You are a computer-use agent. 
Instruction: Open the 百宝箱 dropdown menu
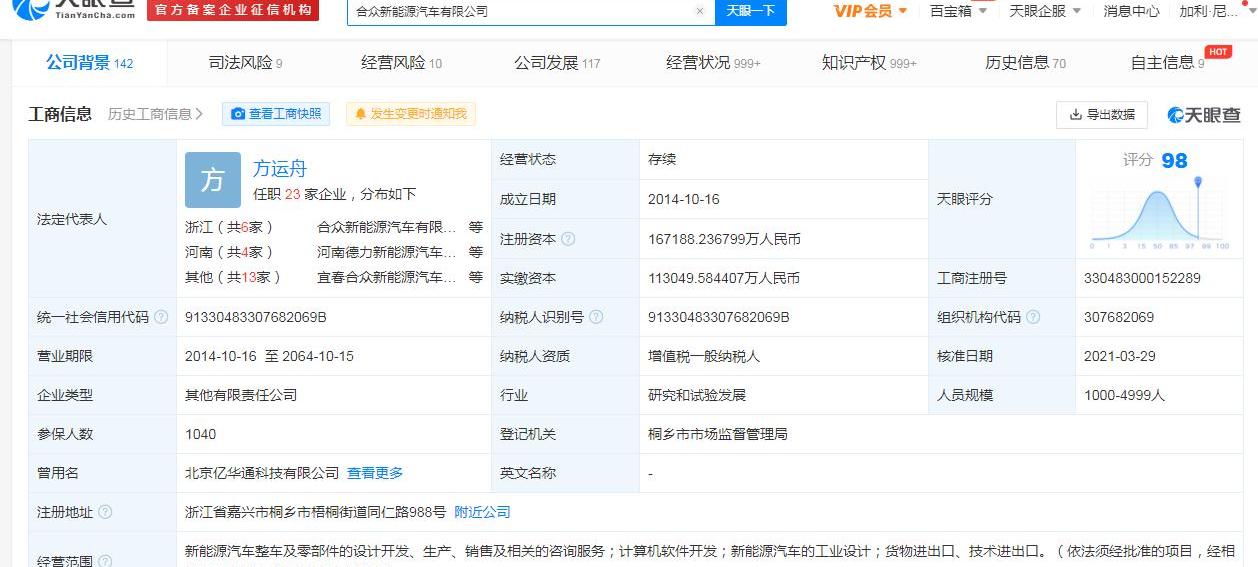(x=958, y=11)
